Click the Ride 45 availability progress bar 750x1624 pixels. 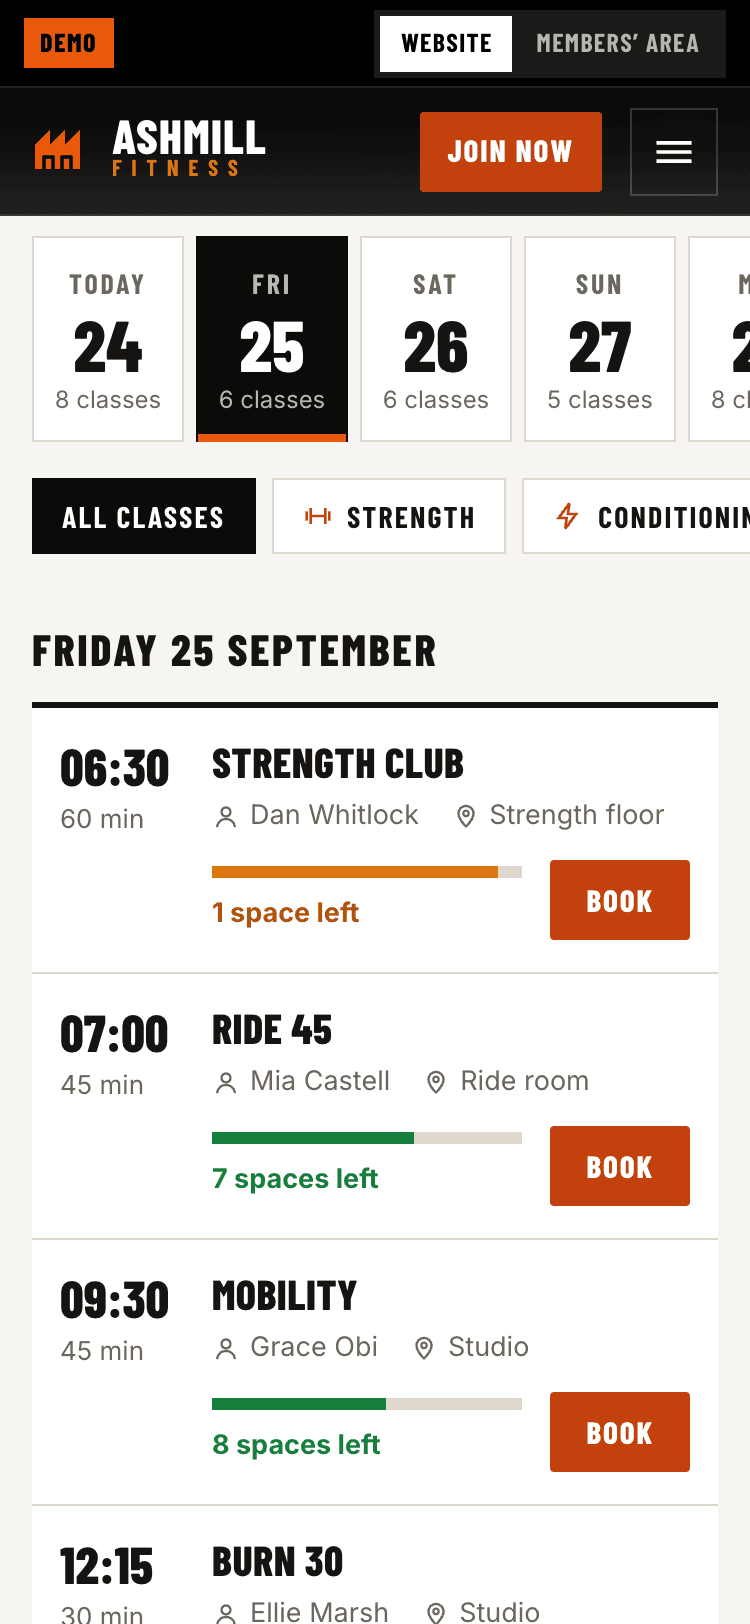click(367, 1138)
